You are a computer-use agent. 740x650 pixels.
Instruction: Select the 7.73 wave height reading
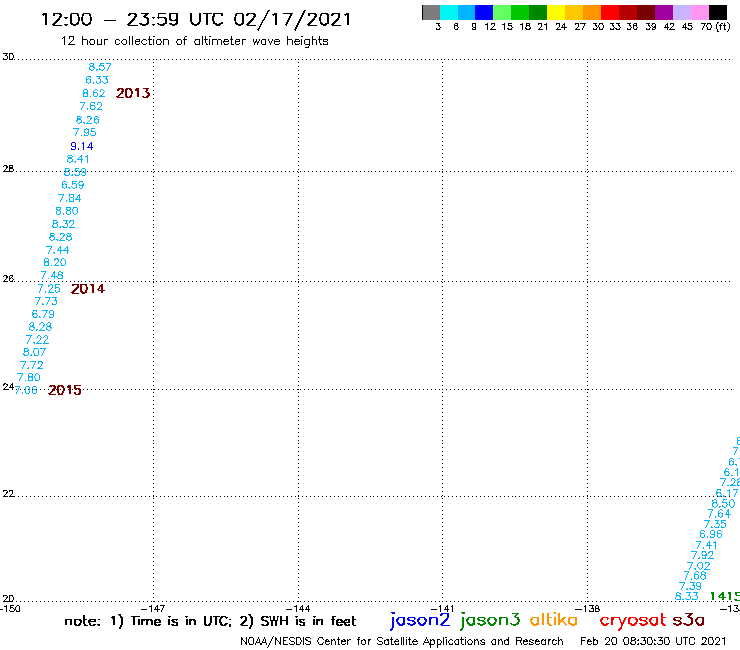pyautogui.click(x=46, y=301)
